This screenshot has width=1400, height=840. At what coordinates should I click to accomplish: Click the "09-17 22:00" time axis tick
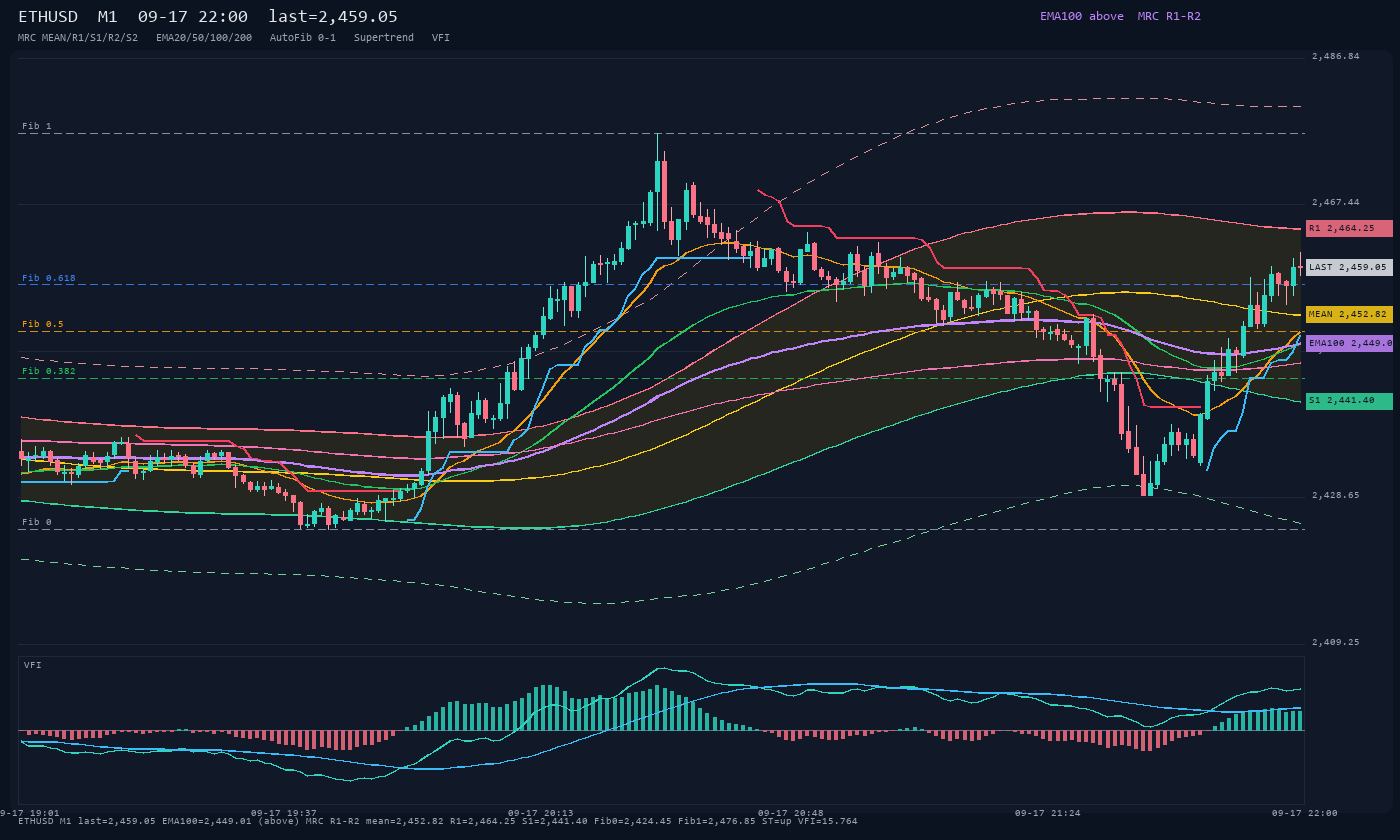point(1305,813)
